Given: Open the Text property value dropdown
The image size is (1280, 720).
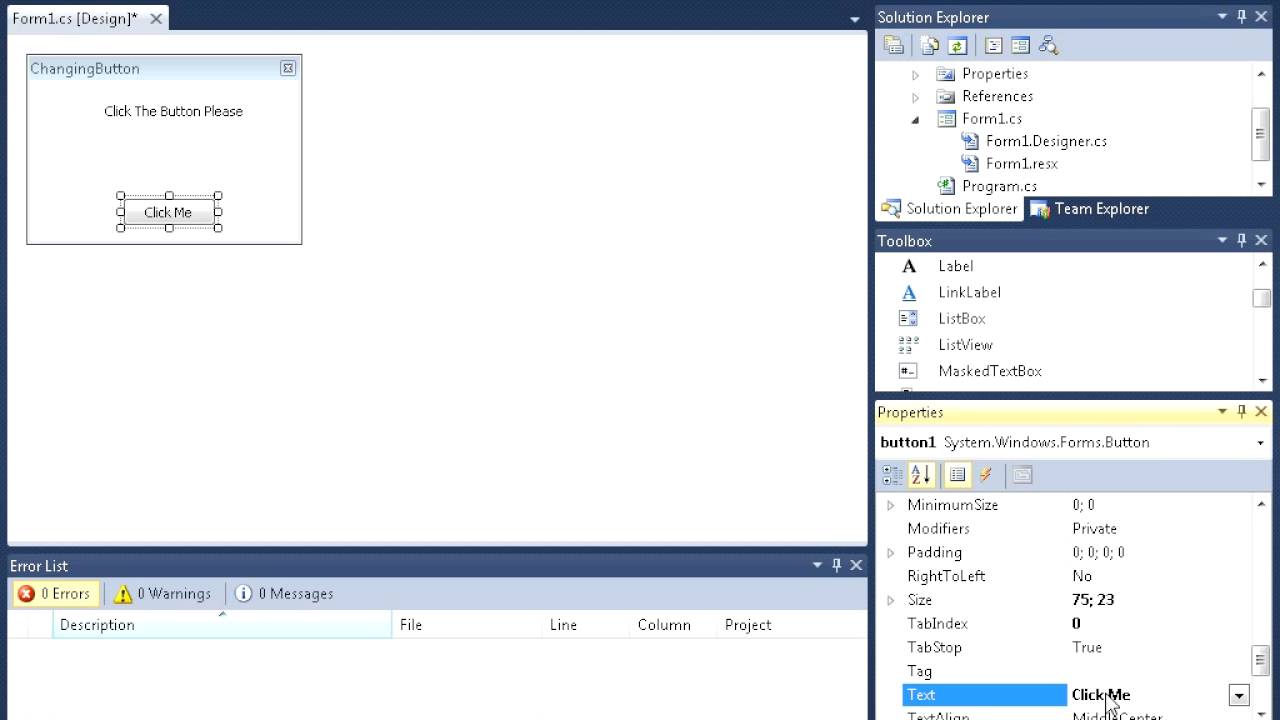Looking at the screenshot, I should [x=1239, y=695].
